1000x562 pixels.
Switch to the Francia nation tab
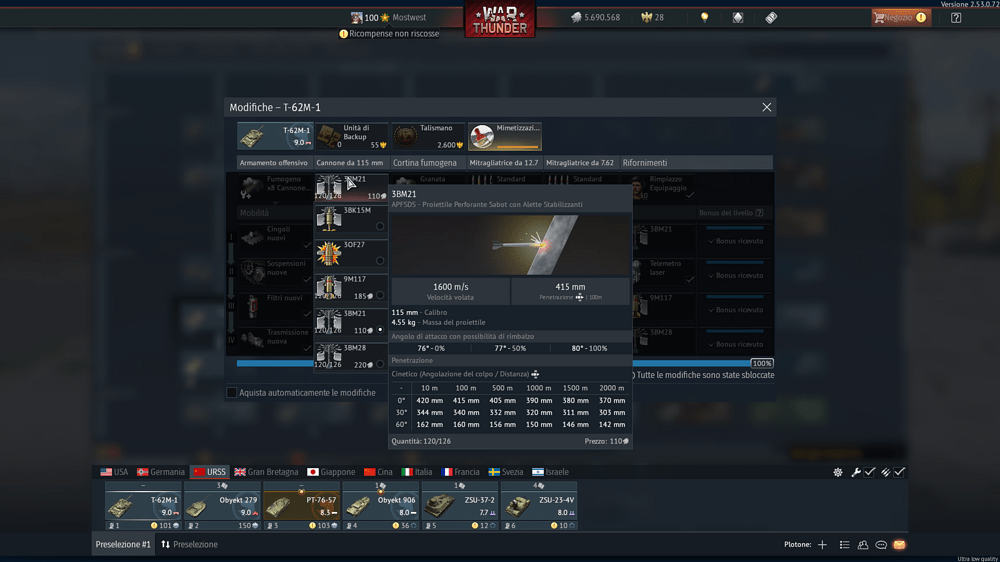(460, 472)
